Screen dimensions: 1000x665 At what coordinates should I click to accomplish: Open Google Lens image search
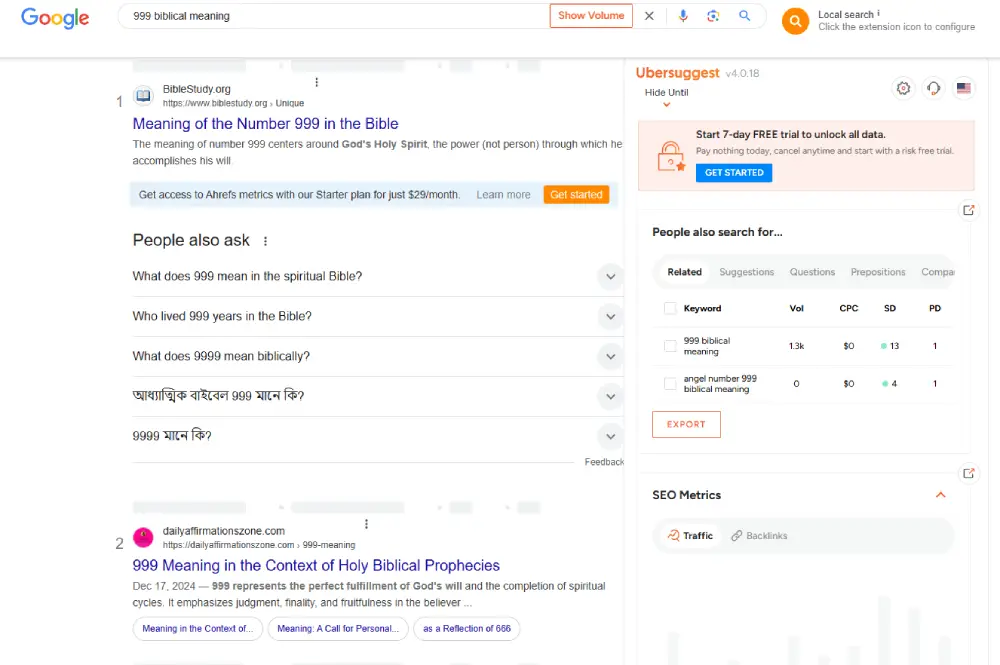(713, 16)
